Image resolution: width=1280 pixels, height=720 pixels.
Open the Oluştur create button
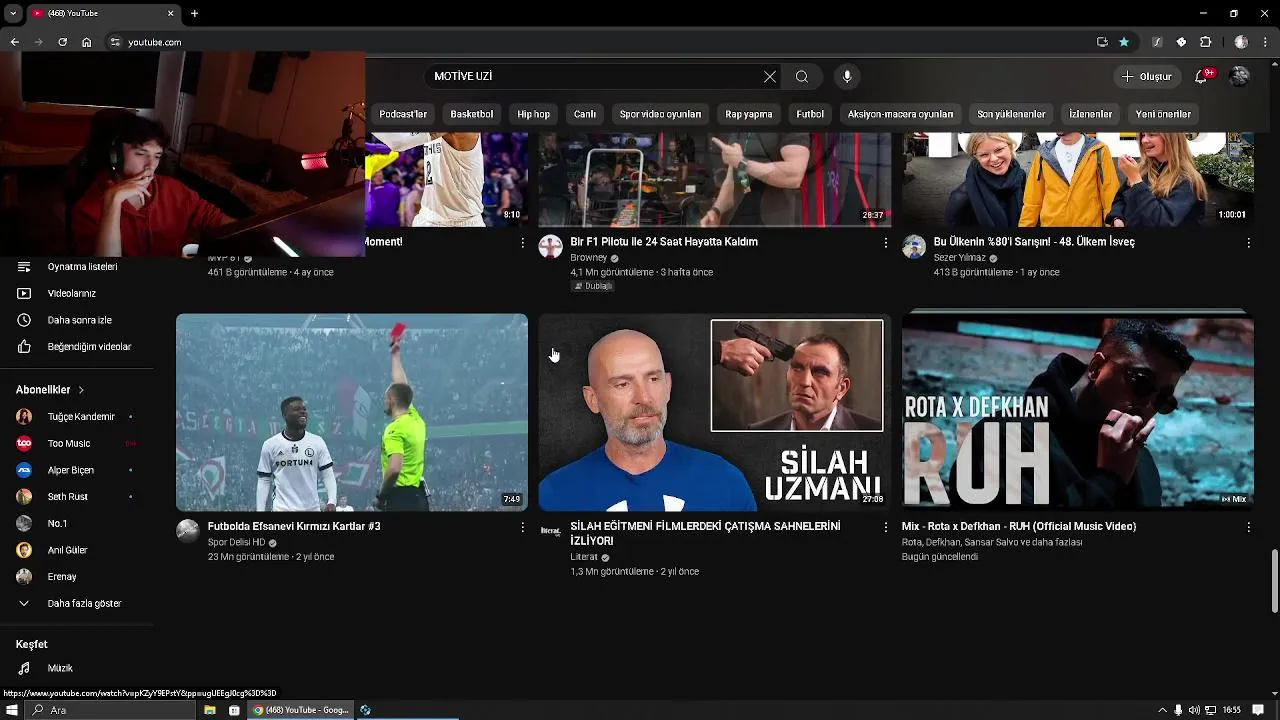(1146, 76)
